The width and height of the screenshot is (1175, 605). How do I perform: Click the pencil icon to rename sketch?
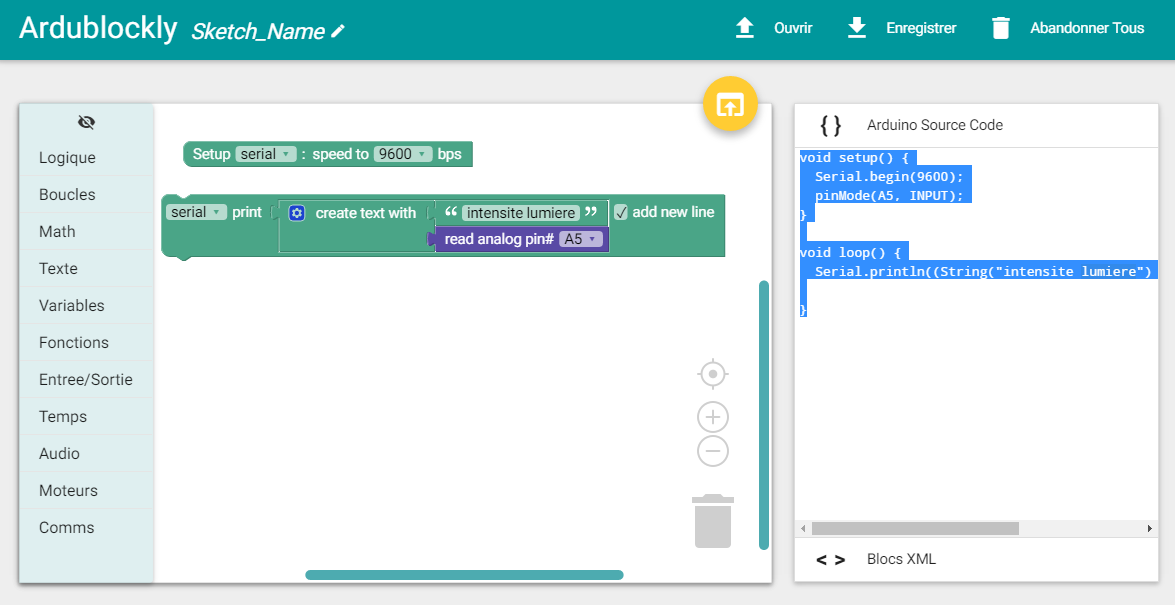[x=338, y=31]
